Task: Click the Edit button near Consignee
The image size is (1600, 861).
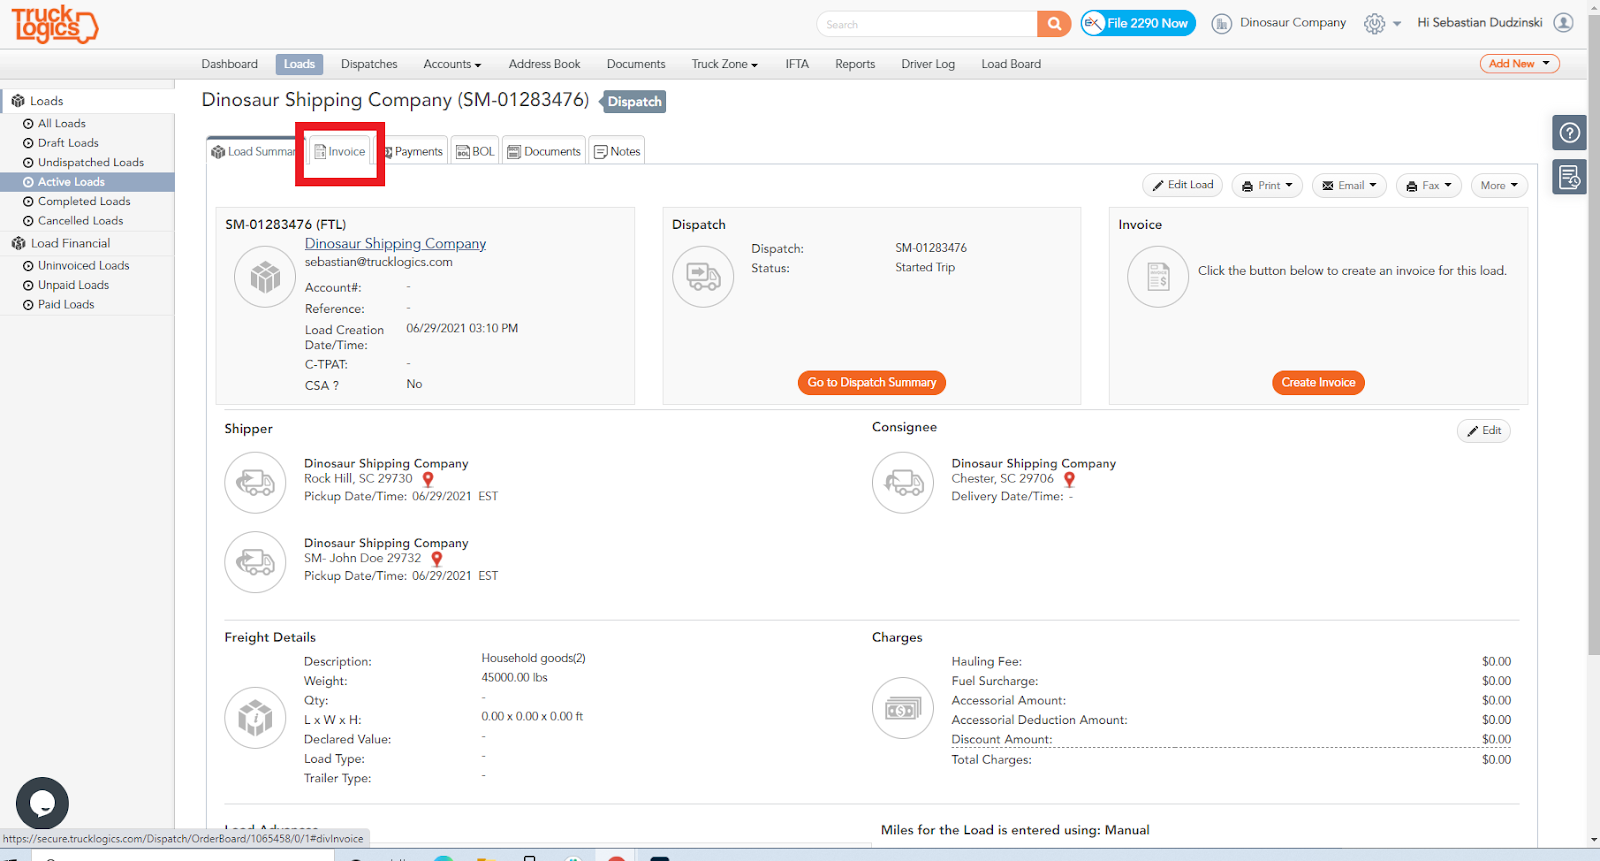Action: click(x=1484, y=431)
